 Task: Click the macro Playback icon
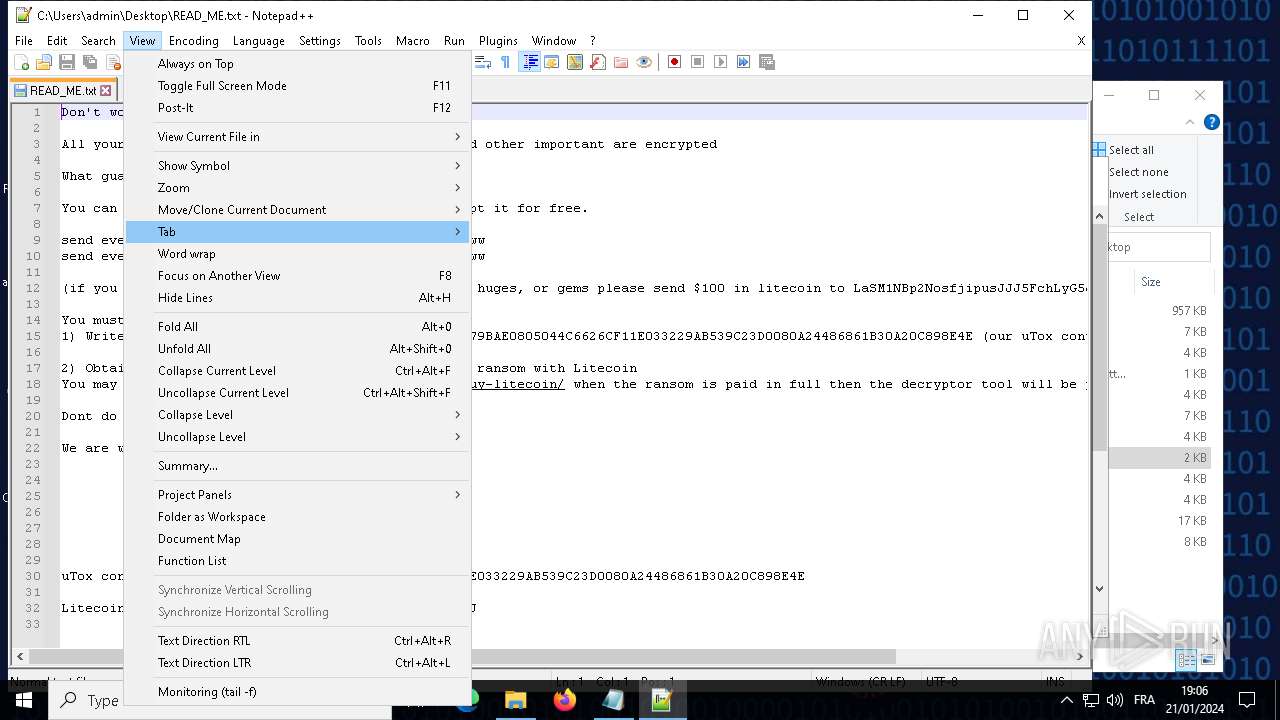point(721,62)
